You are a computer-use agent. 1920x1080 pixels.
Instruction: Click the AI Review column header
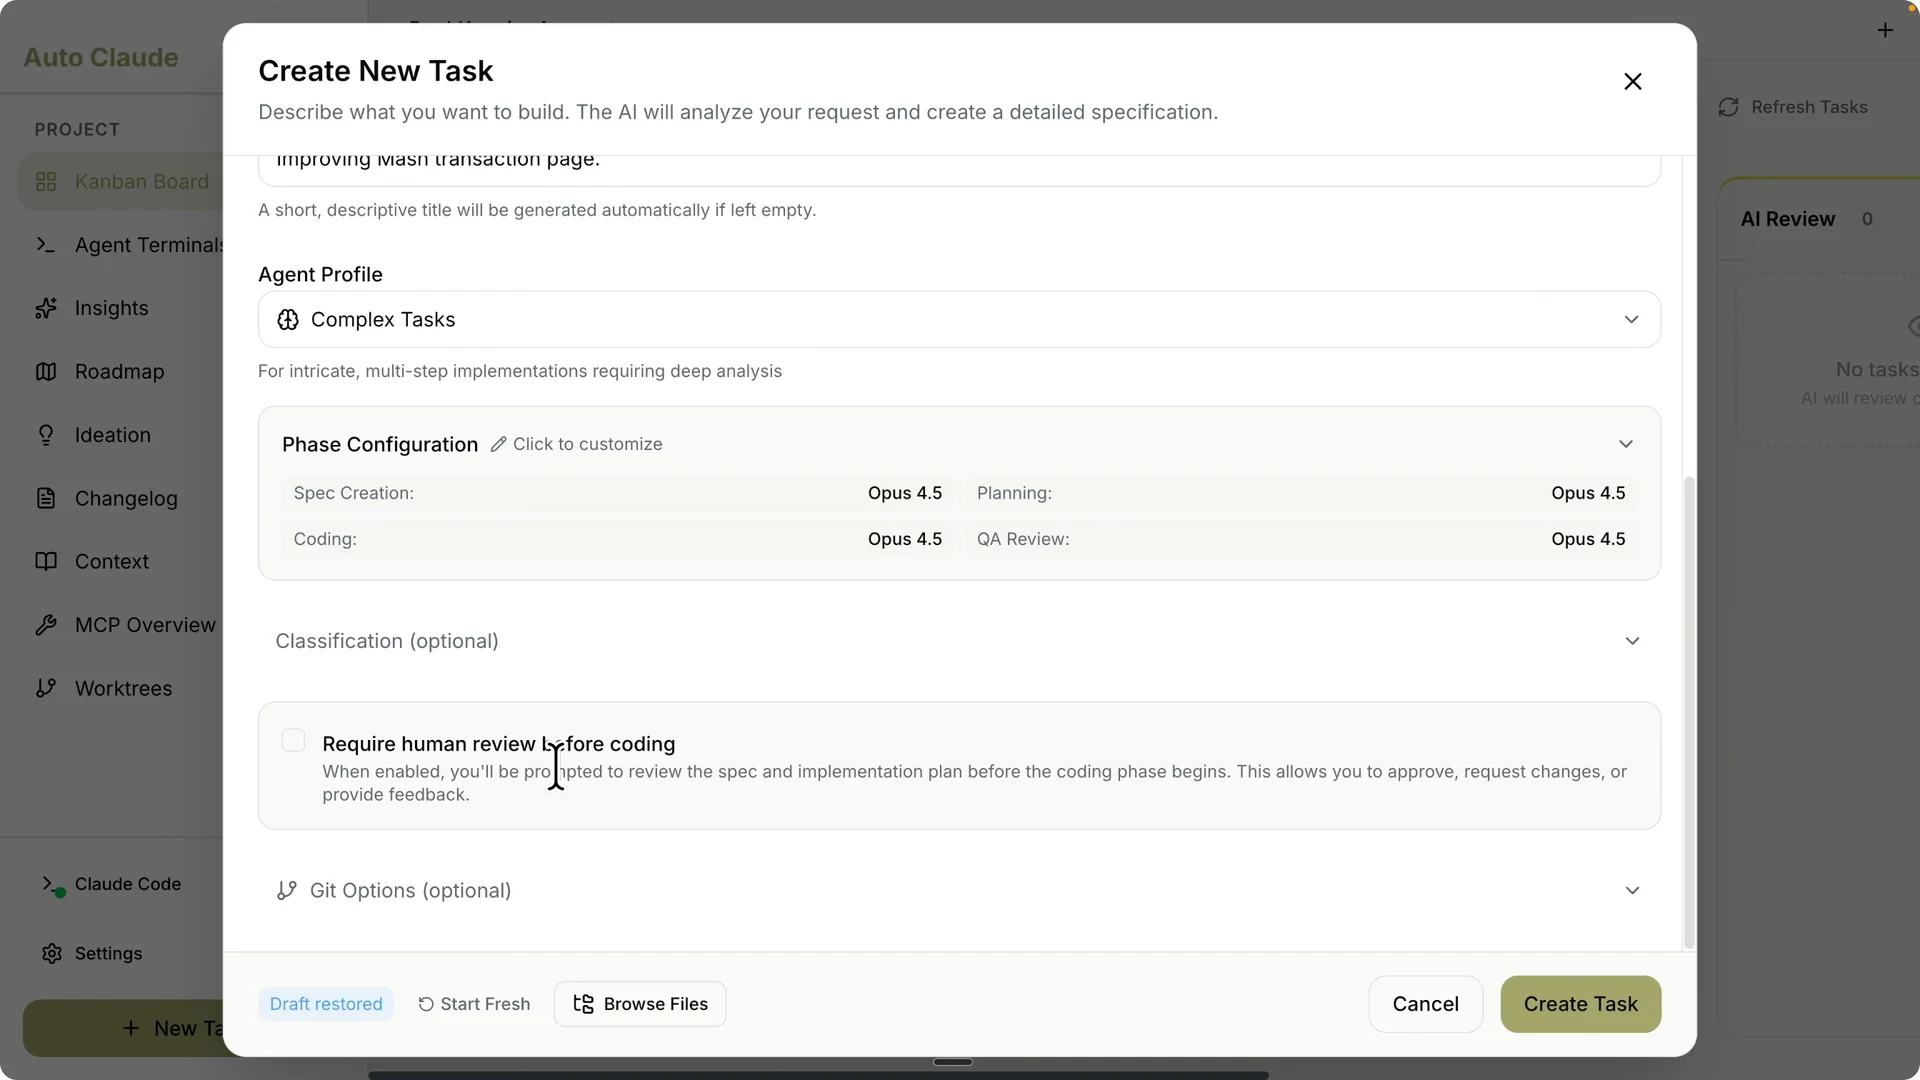pos(1787,219)
